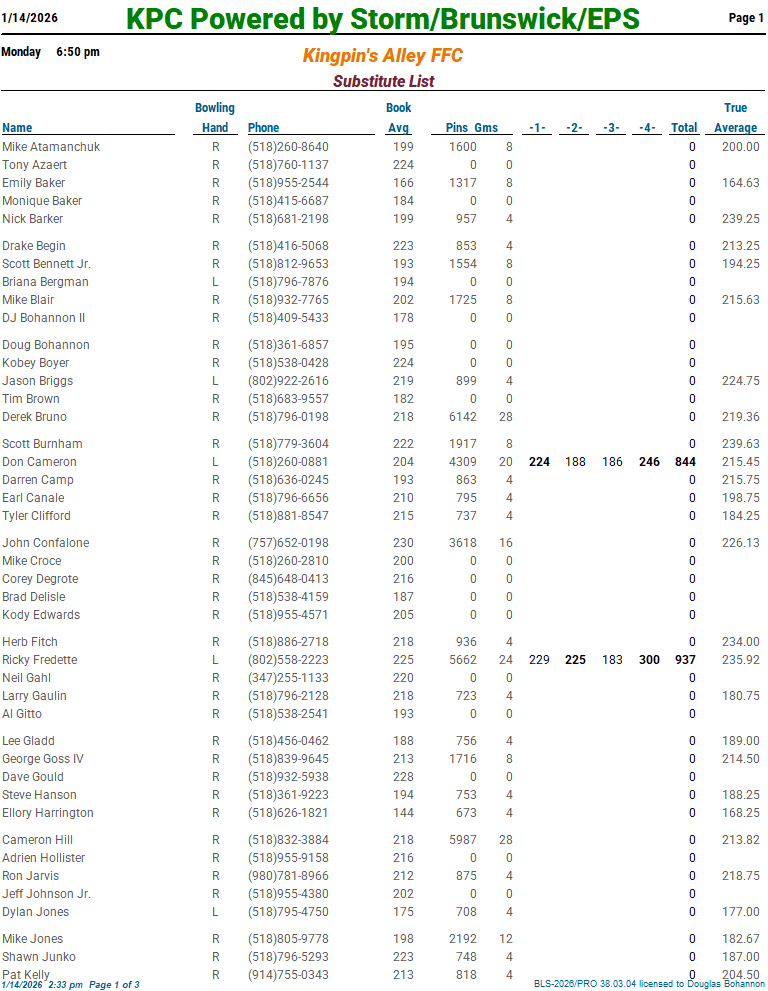This screenshot has width=768, height=991.
Task: Select the KPC Powered by Storm/Brunswick/EPS heading
Action: coord(383,19)
